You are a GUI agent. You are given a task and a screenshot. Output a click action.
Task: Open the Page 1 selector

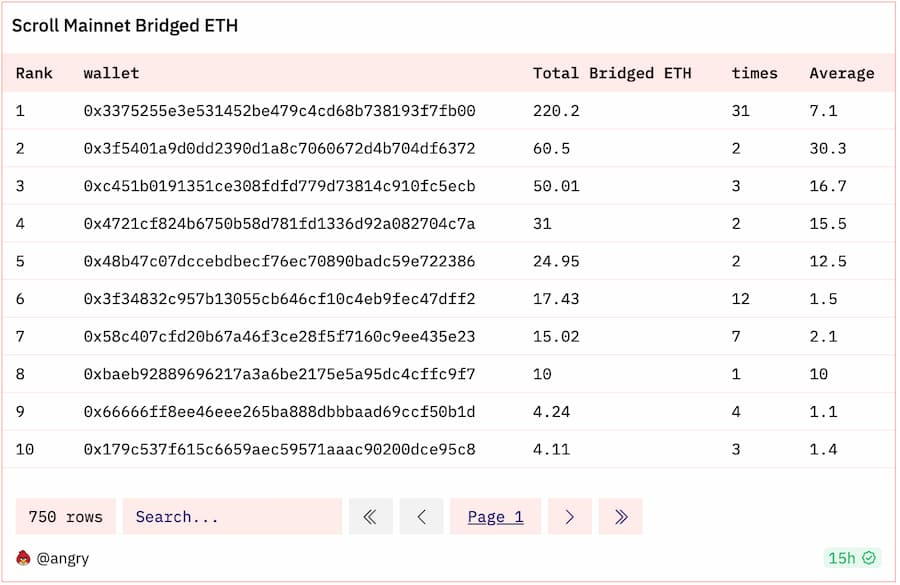pos(495,517)
